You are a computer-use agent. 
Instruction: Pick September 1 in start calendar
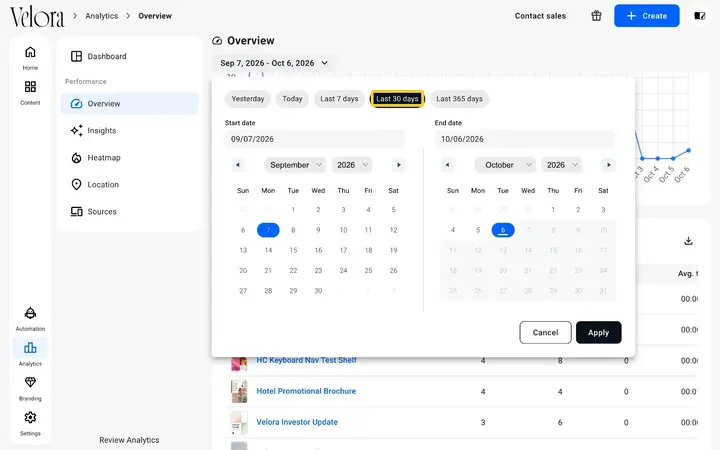click(293, 210)
